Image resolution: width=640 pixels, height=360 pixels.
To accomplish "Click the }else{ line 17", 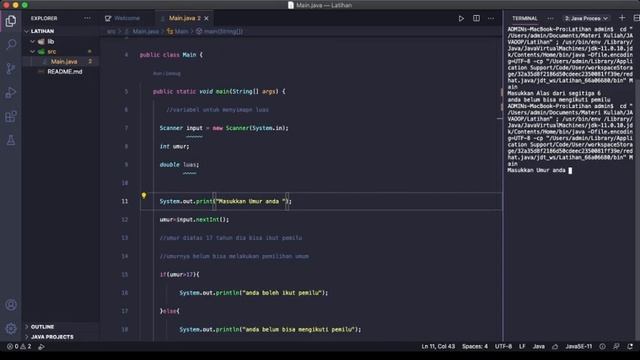I will [169, 311].
